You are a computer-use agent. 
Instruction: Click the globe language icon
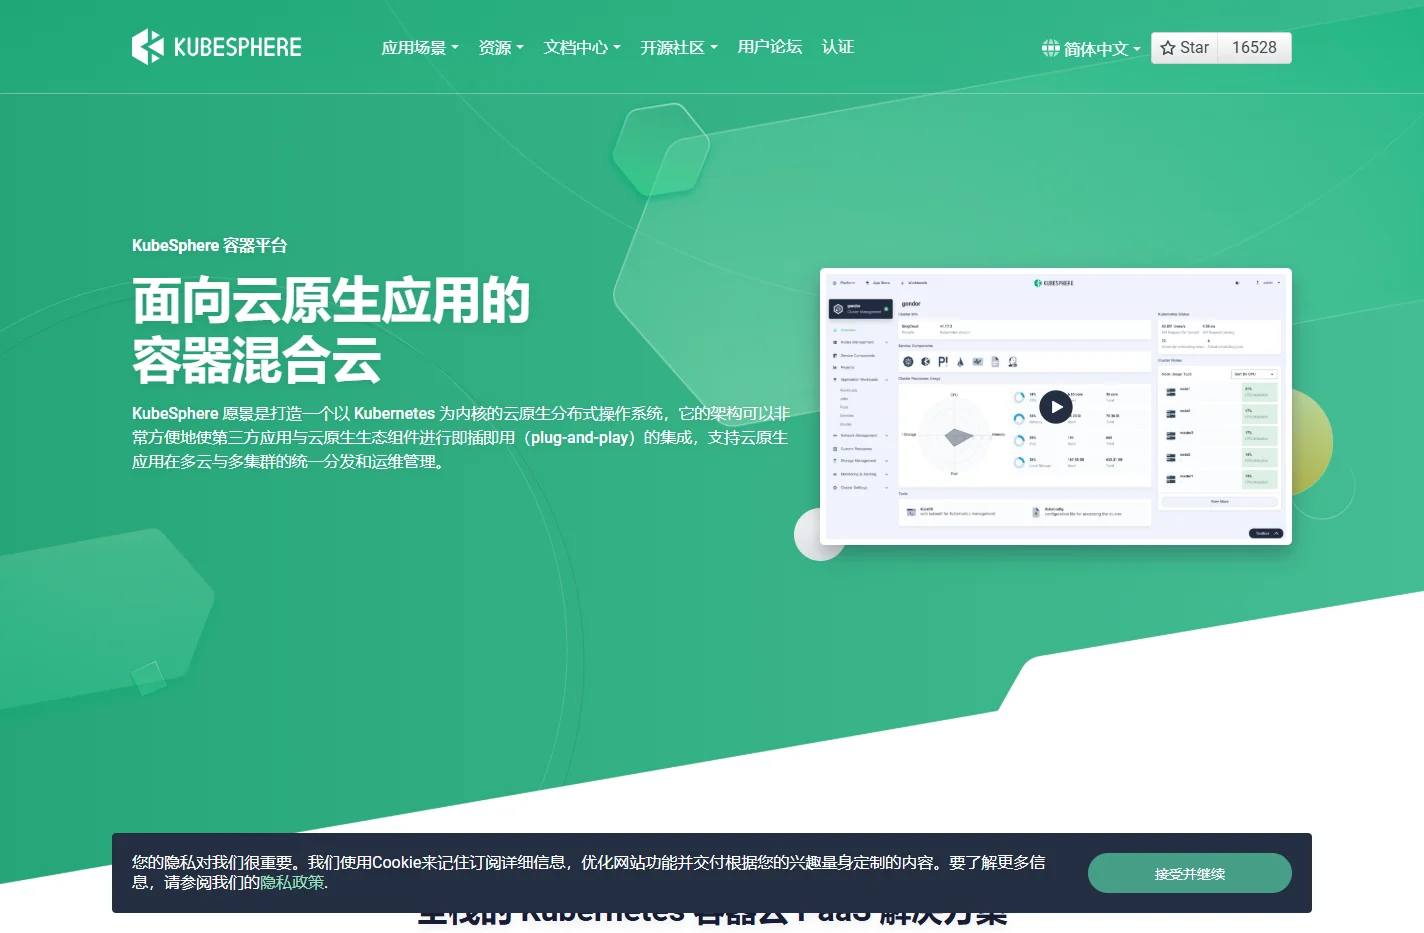click(x=1050, y=48)
